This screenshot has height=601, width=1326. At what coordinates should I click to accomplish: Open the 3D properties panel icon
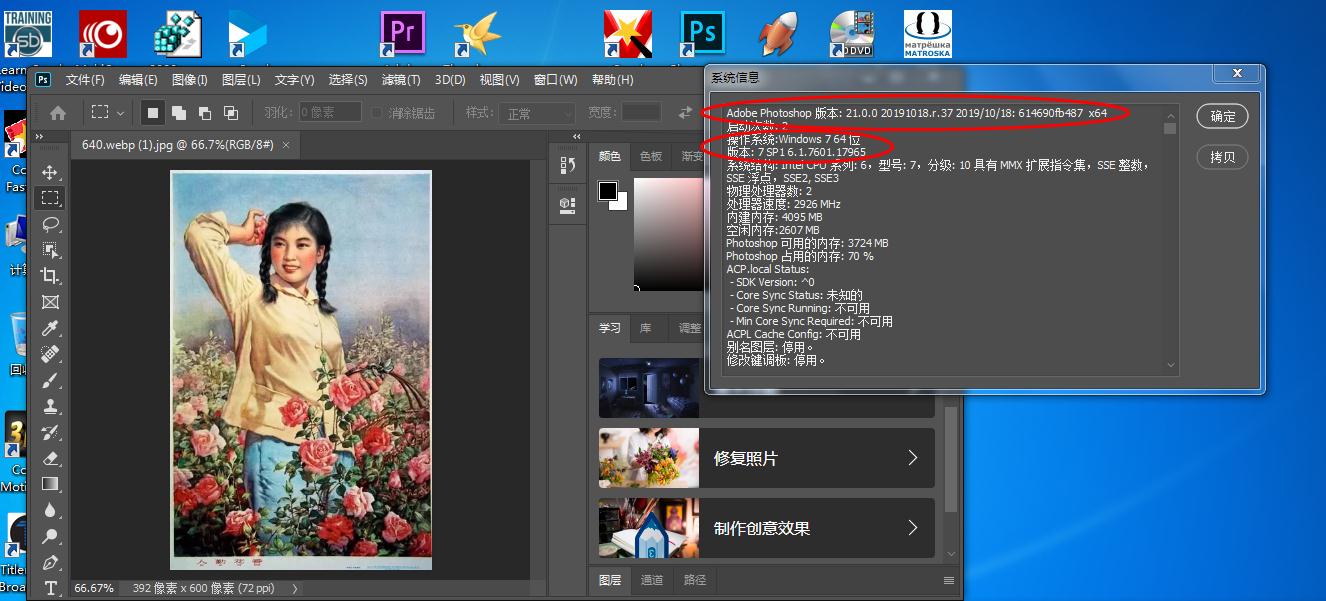568,204
